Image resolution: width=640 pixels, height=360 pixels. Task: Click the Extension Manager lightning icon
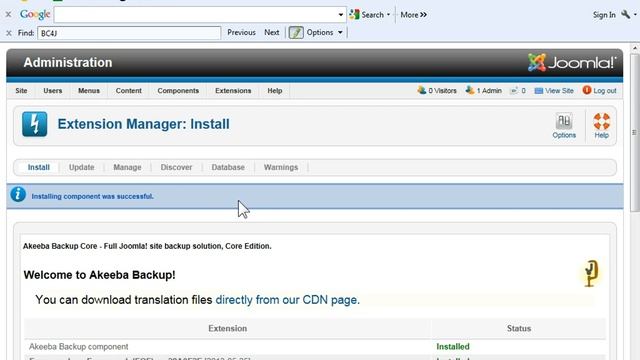coord(35,124)
